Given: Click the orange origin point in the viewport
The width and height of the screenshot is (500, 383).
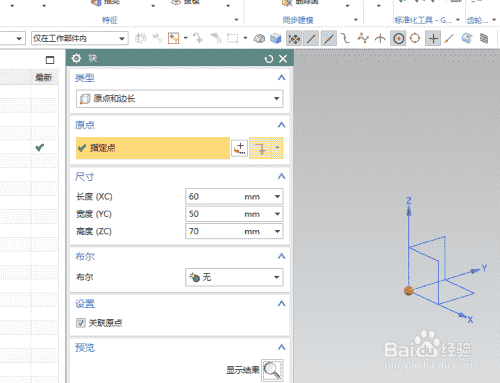Looking at the screenshot, I should point(409,291).
